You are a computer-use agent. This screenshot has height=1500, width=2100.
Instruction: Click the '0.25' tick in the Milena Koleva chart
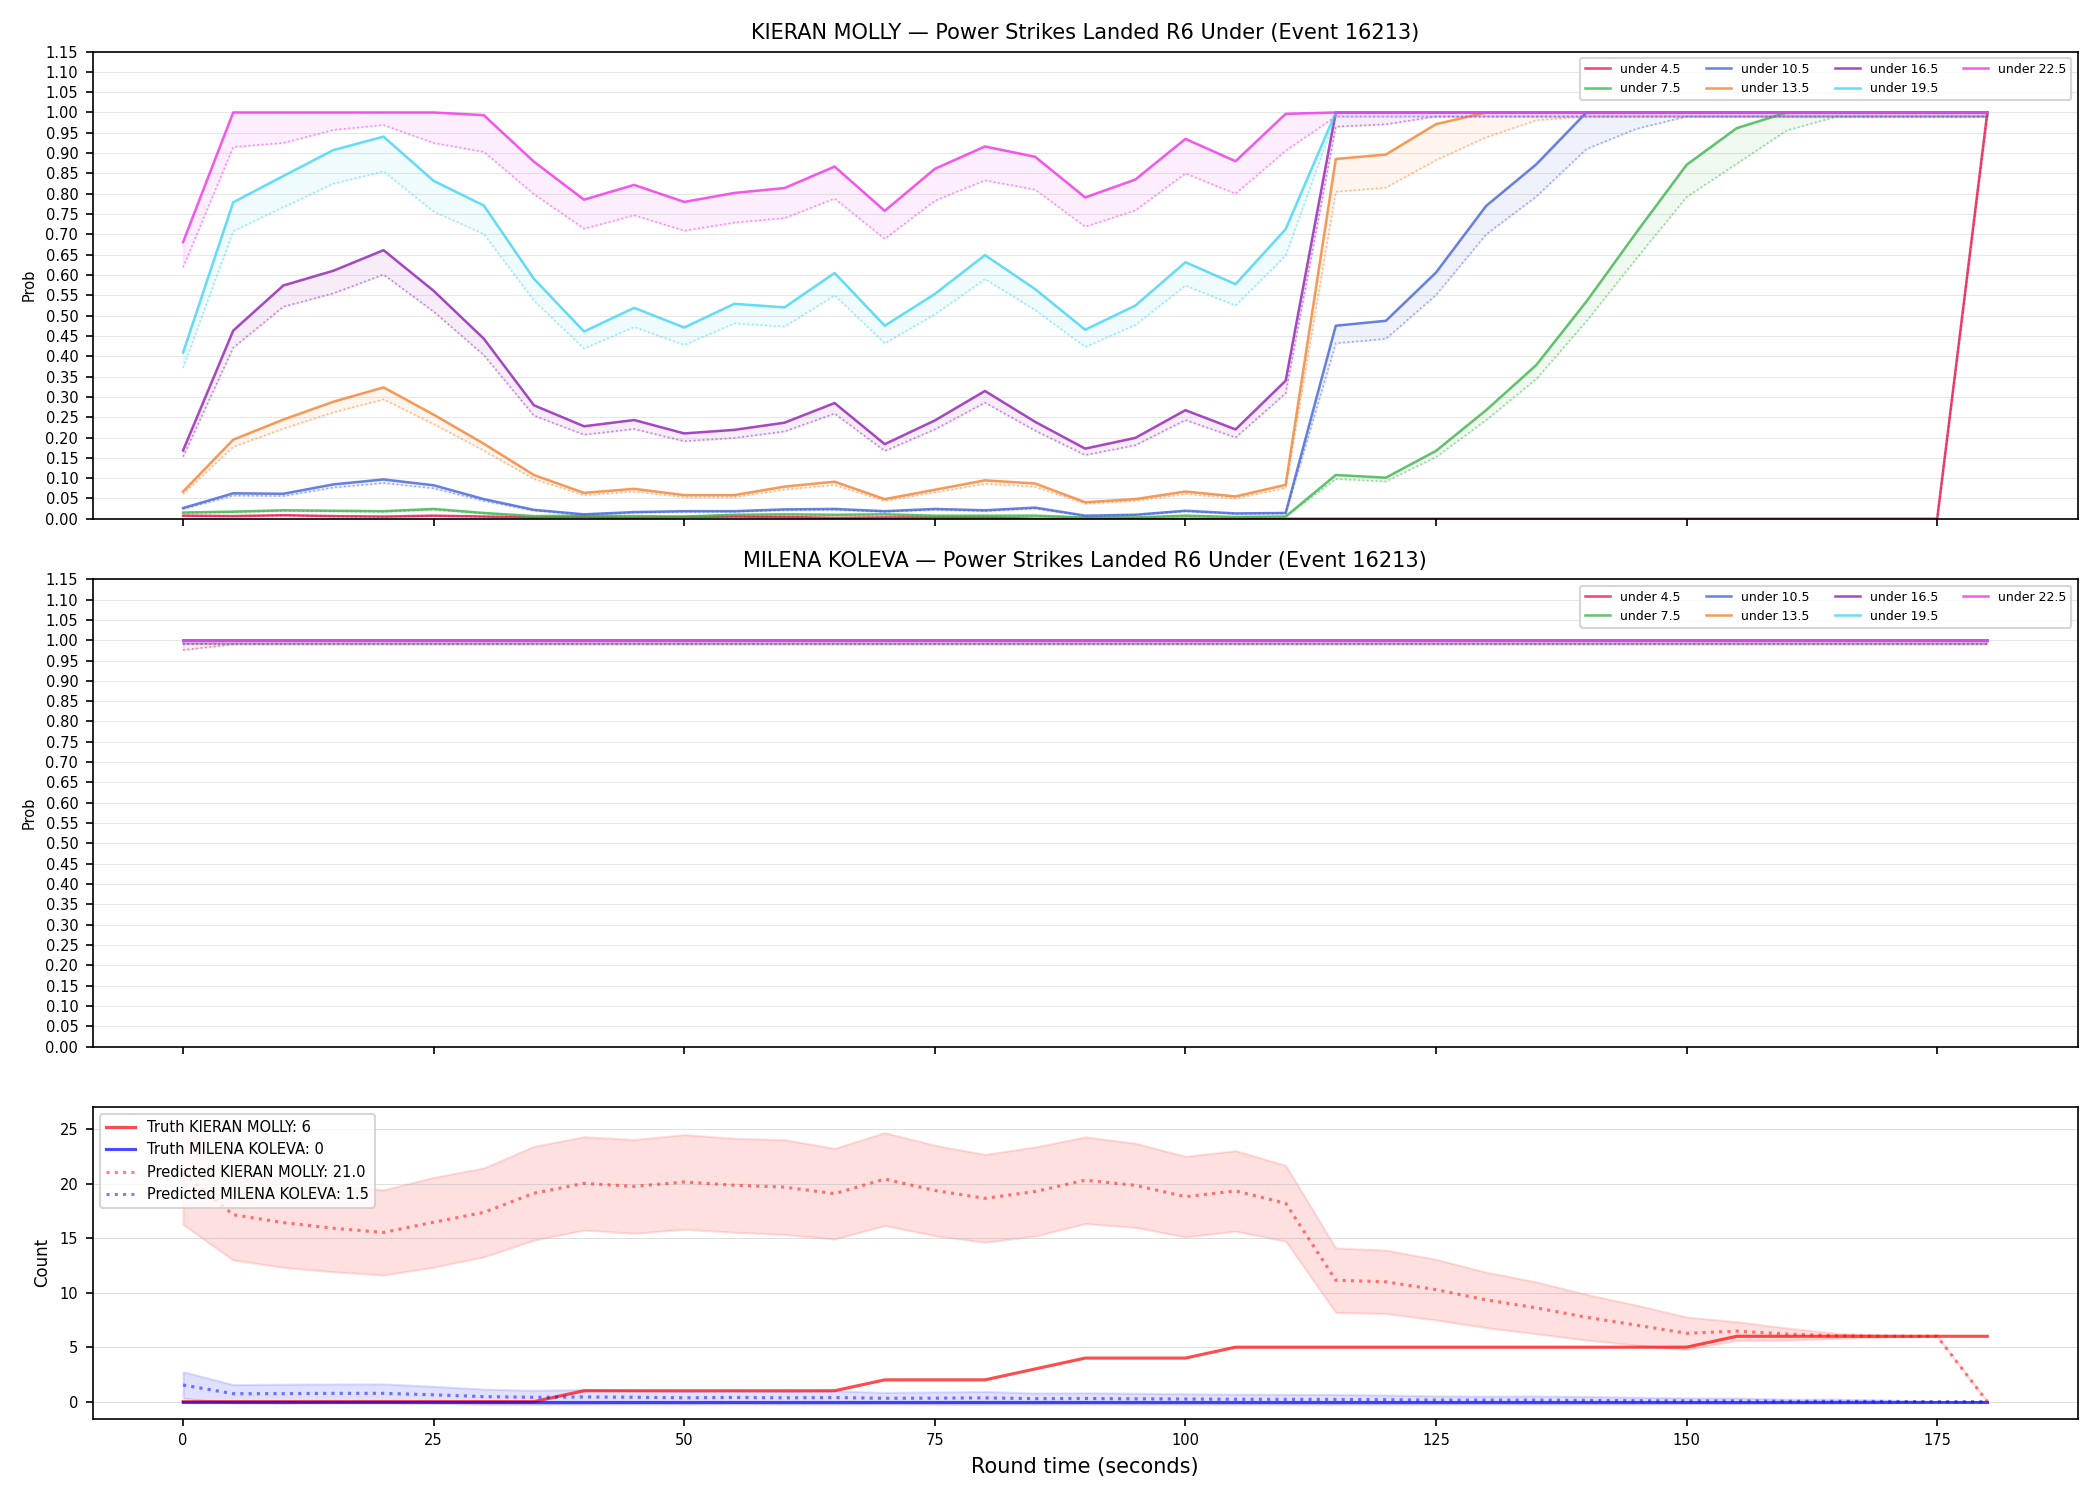tap(62, 946)
